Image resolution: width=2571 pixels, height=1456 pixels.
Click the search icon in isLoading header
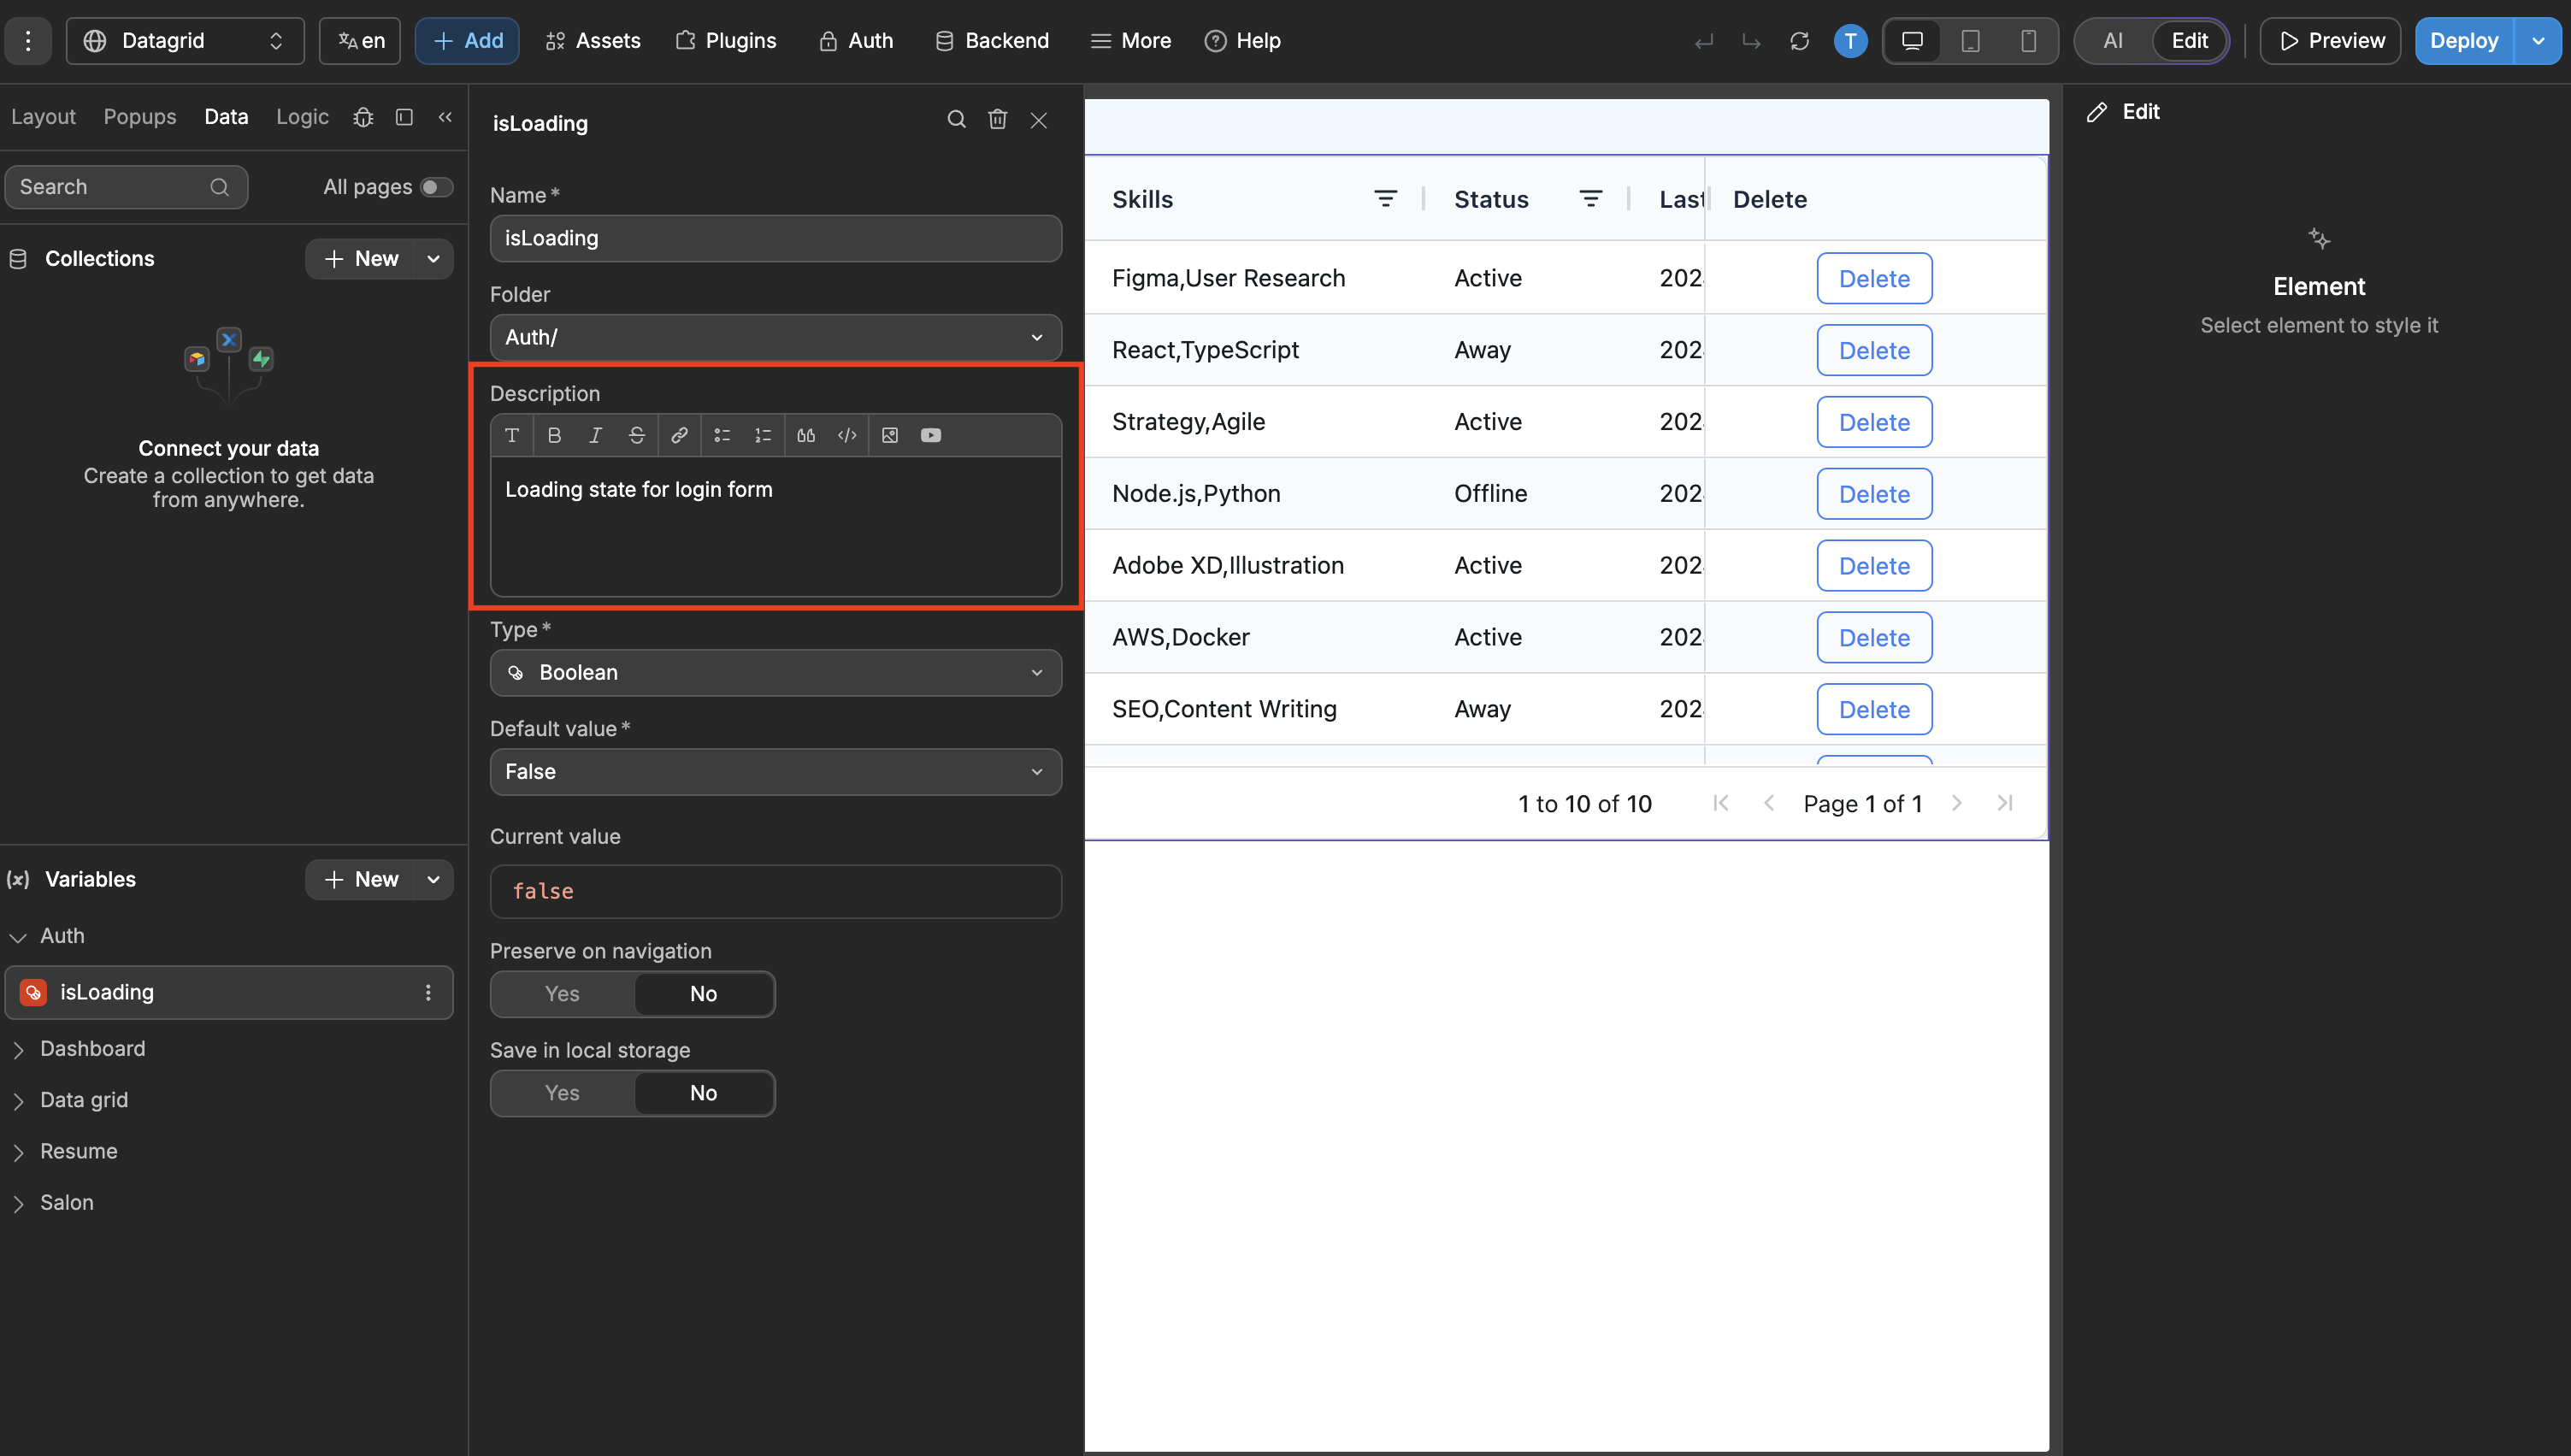click(x=956, y=120)
